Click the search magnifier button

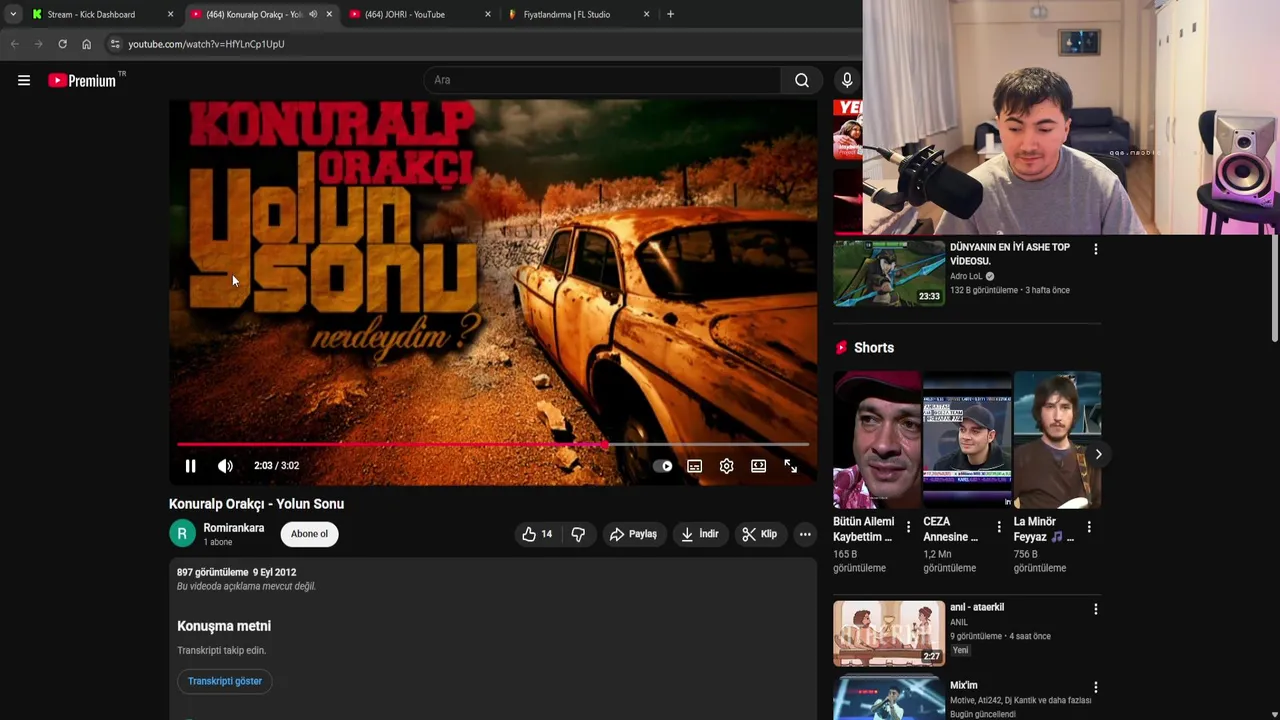pos(802,80)
